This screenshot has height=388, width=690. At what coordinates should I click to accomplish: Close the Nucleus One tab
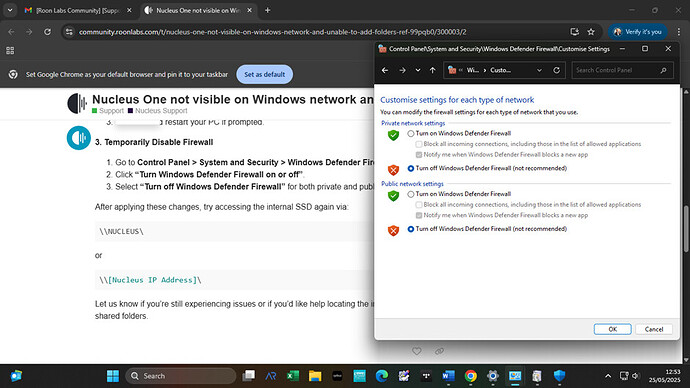point(249,10)
